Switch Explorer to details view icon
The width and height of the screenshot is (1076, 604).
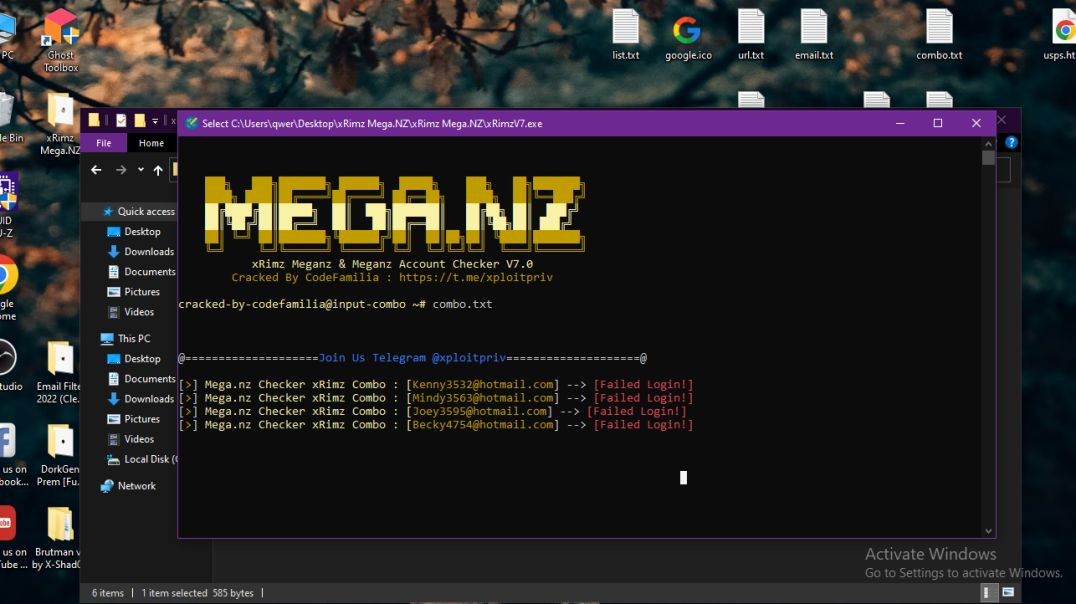pyautogui.click(x=986, y=592)
